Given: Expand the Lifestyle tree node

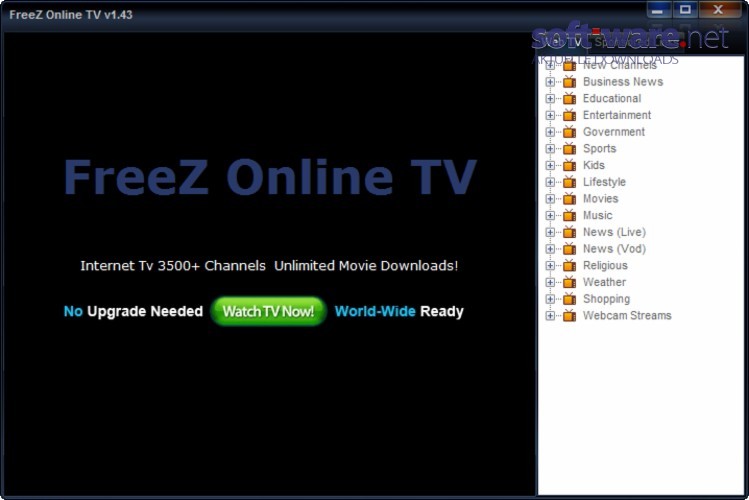Looking at the screenshot, I should point(550,182).
